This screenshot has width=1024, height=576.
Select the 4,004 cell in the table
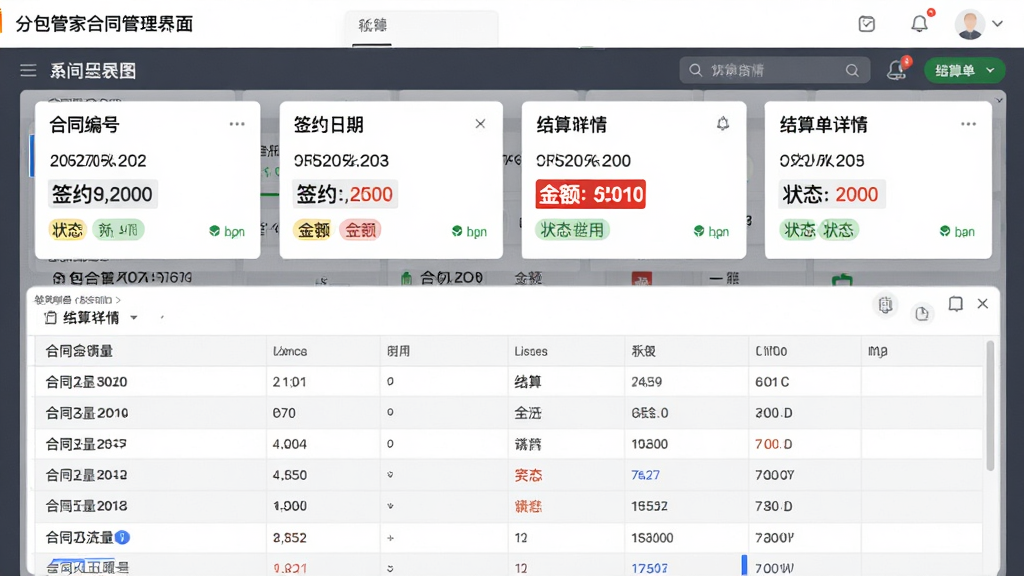click(x=289, y=444)
